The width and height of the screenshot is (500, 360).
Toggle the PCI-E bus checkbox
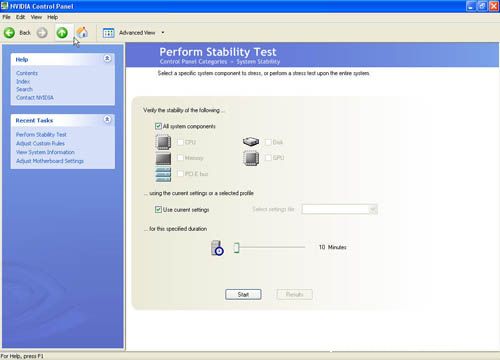point(180,174)
